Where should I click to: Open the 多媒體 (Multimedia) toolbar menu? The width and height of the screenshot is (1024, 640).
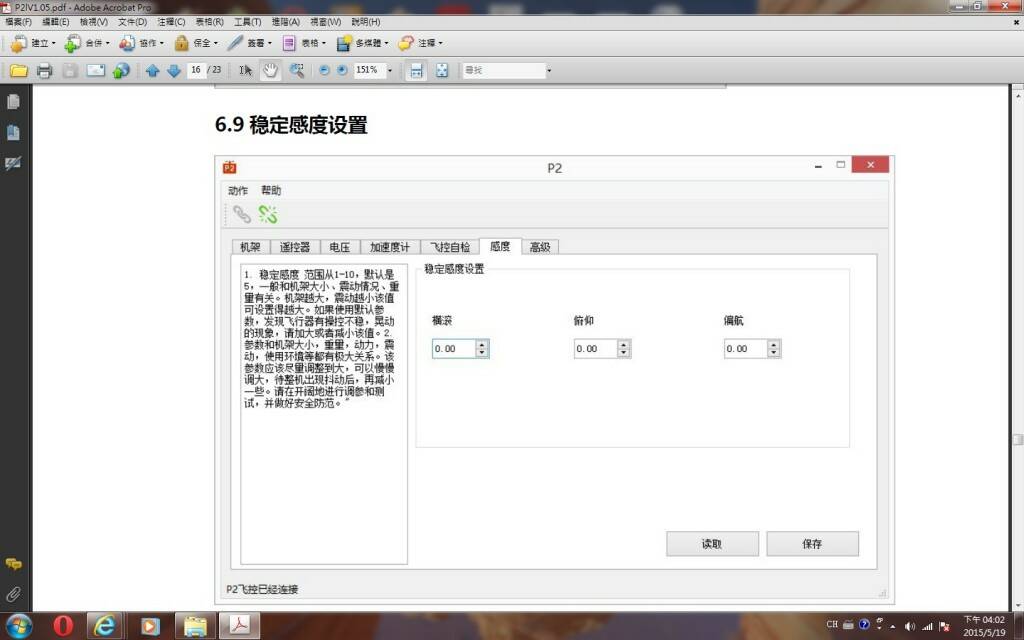[362, 43]
